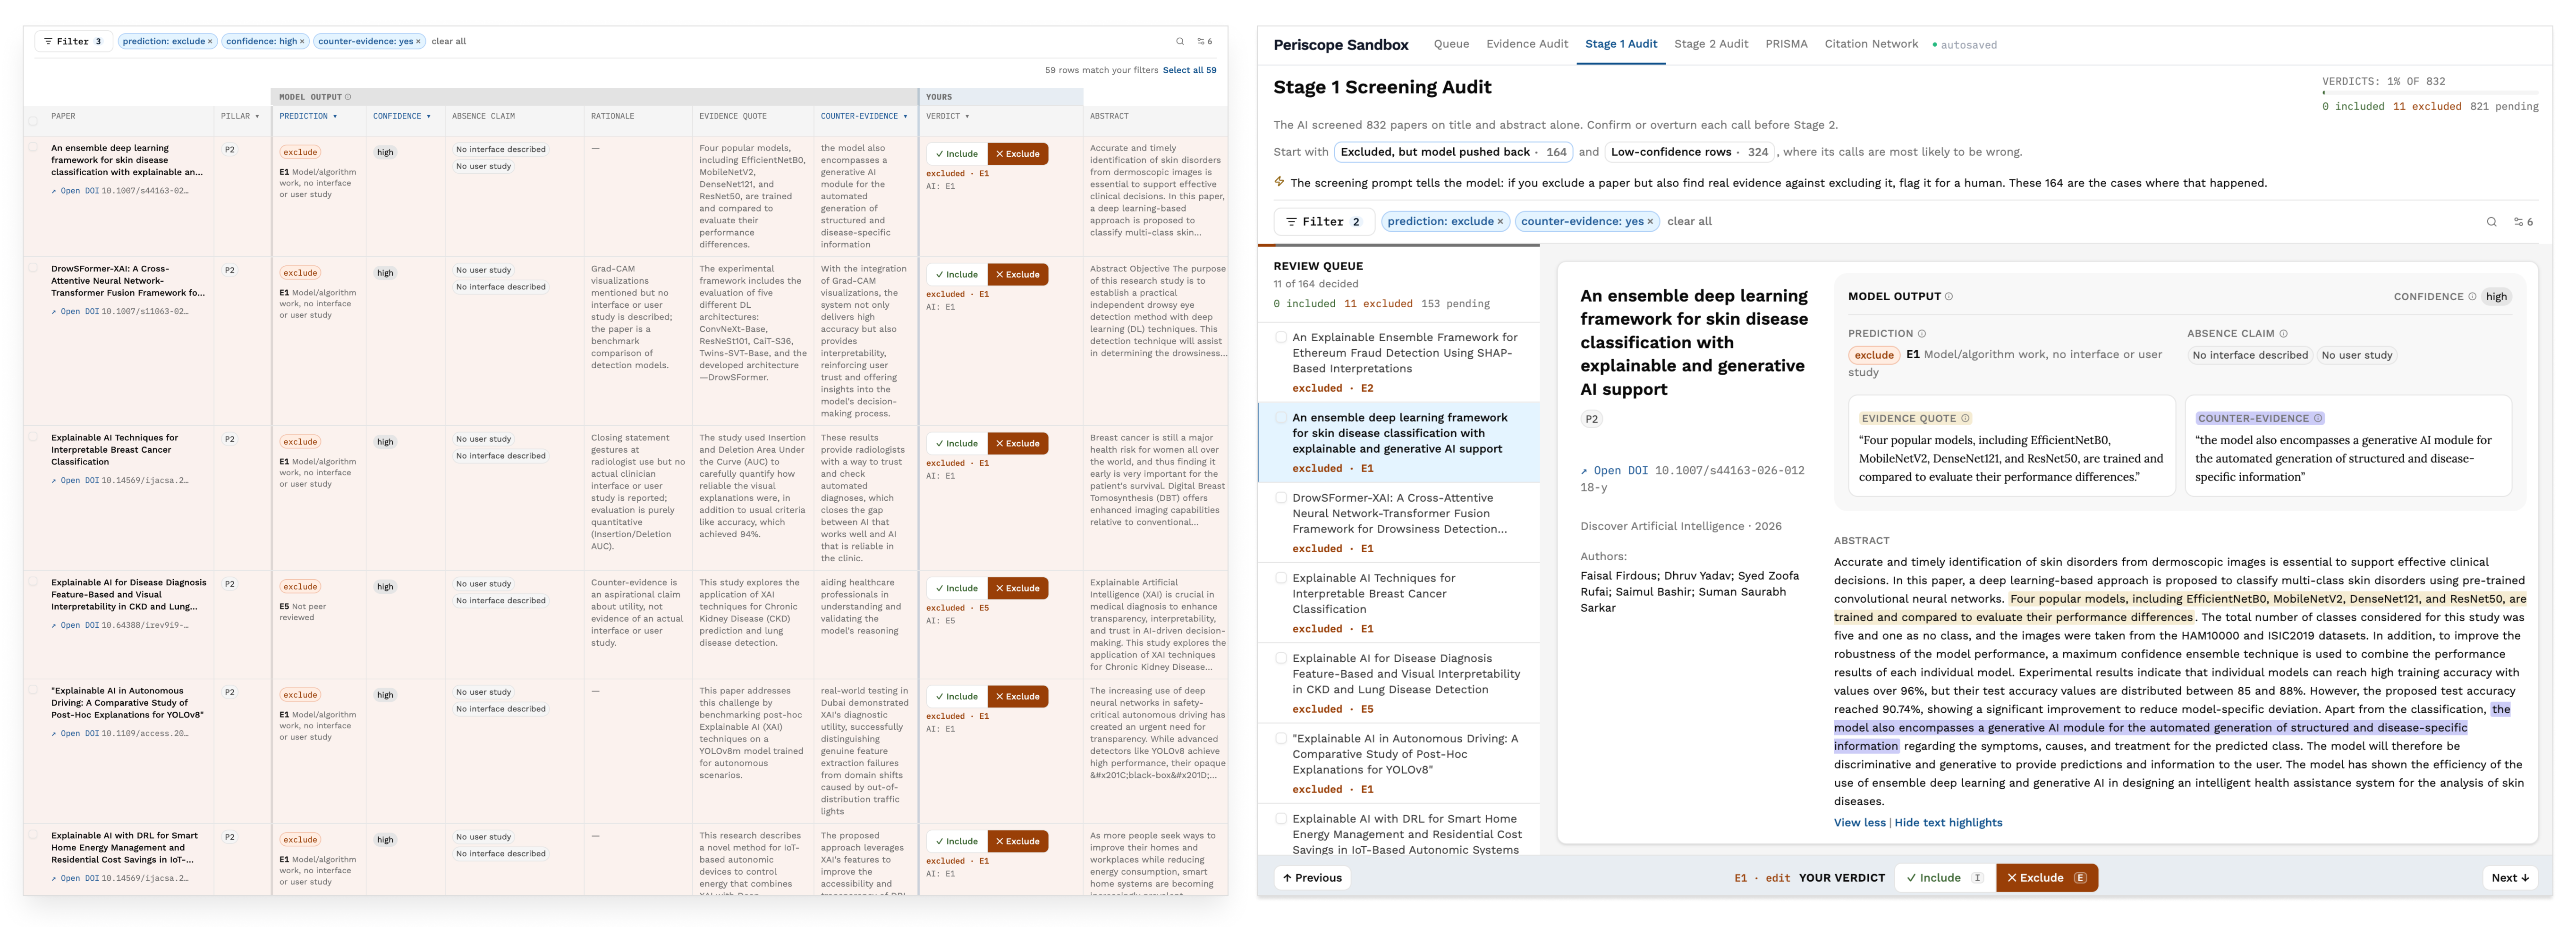Click the search icon in the Stage 1 Audit filter bar
The width and height of the screenshot is (2576, 927).
click(2492, 222)
